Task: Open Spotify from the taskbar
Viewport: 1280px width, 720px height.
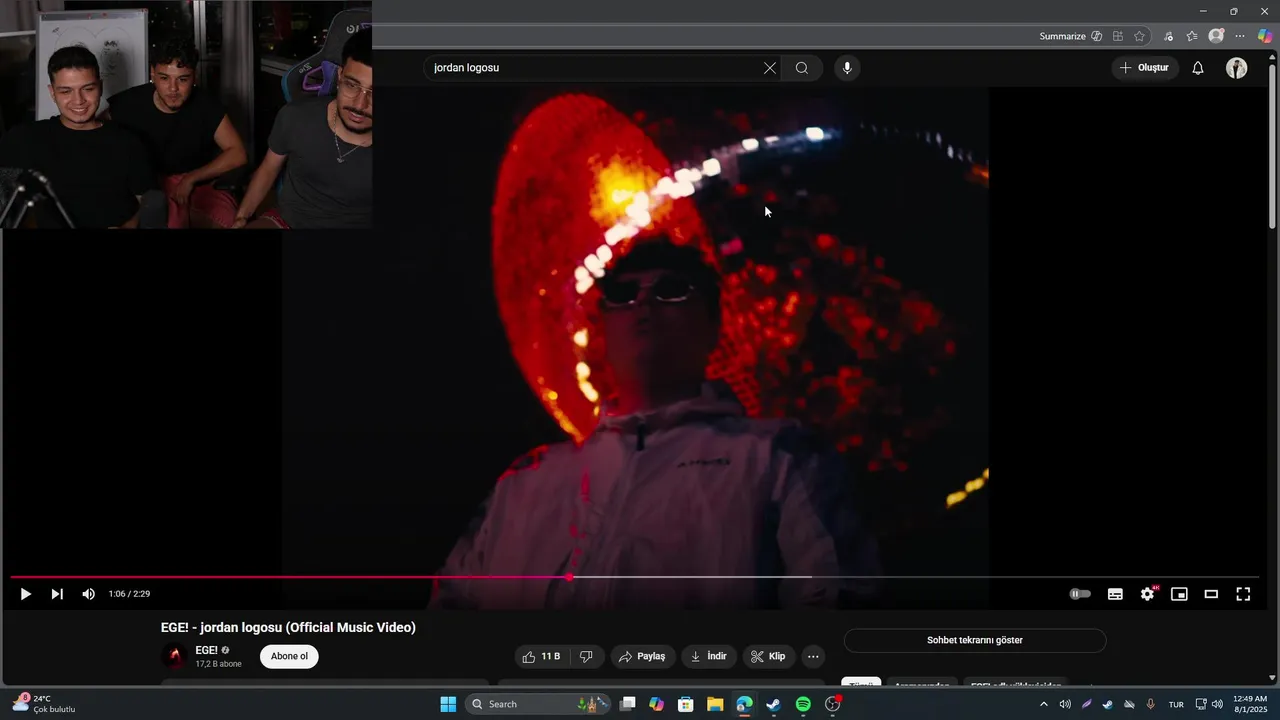Action: point(803,704)
